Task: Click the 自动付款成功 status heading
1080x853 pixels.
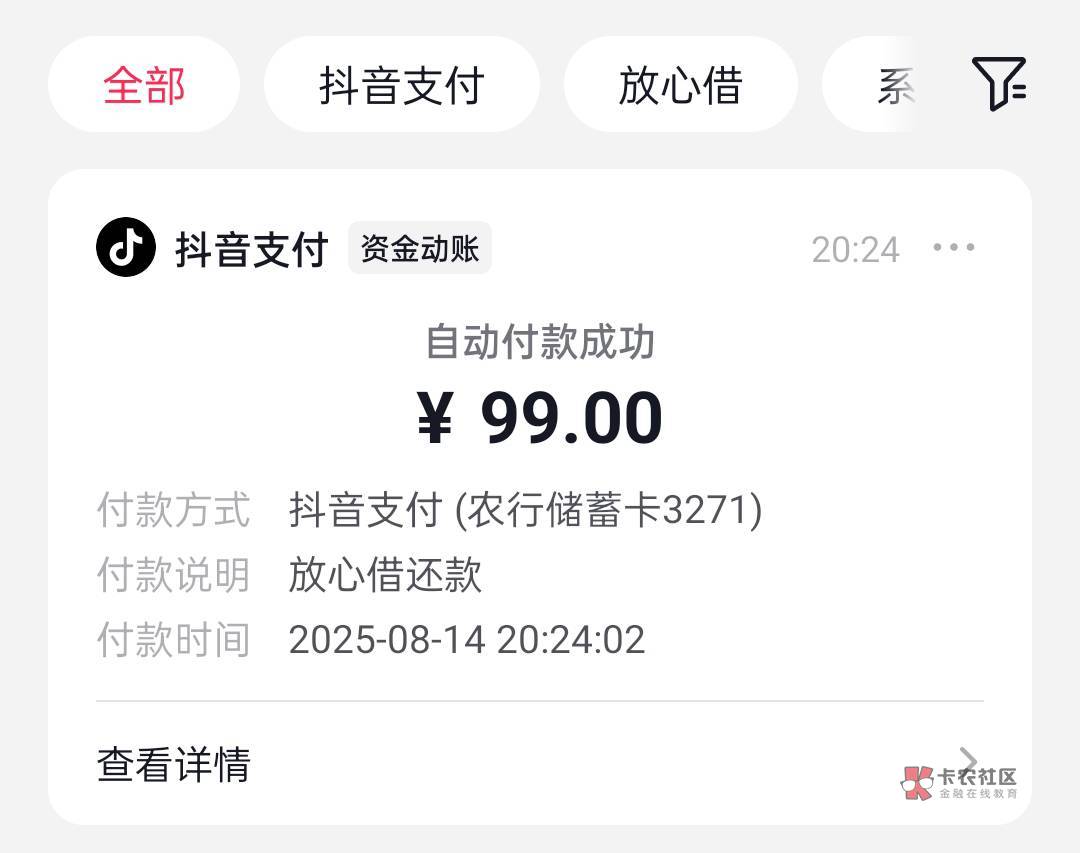Action: pos(540,342)
